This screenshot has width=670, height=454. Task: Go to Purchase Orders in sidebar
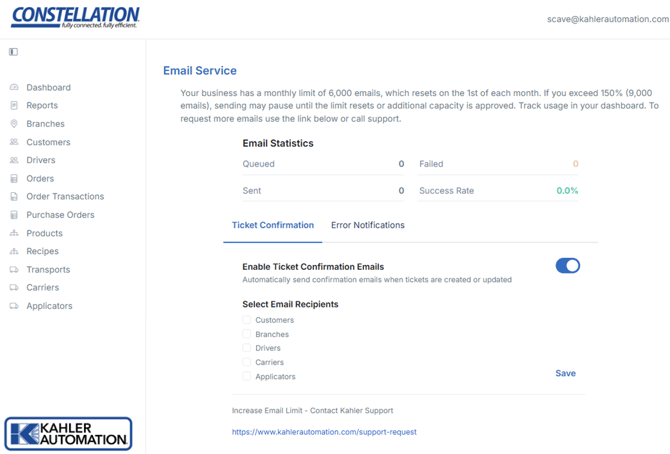pyautogui.click(x=60, y=215)
